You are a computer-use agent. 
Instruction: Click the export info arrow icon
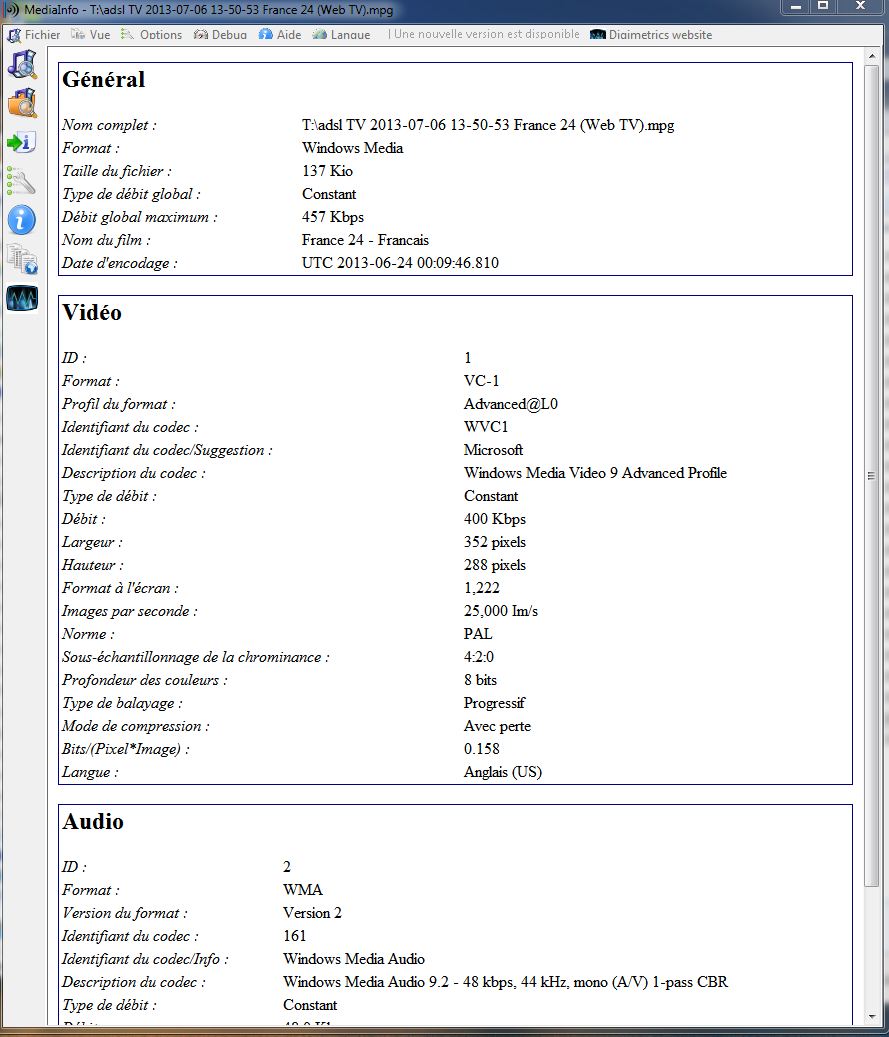point(22,142)
